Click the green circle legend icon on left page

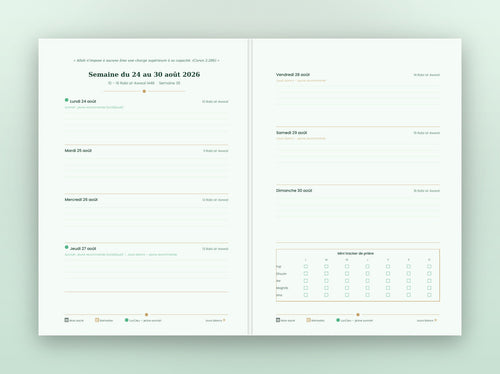pyautogui.click(x=126, y=320)
